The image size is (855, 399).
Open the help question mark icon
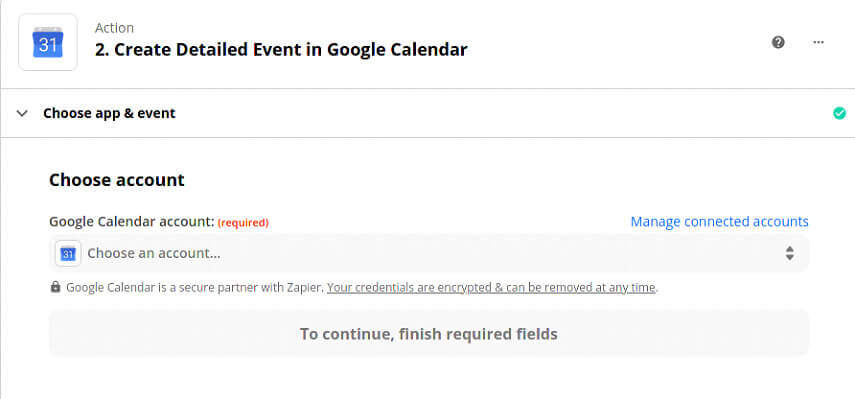pos(778,43)
